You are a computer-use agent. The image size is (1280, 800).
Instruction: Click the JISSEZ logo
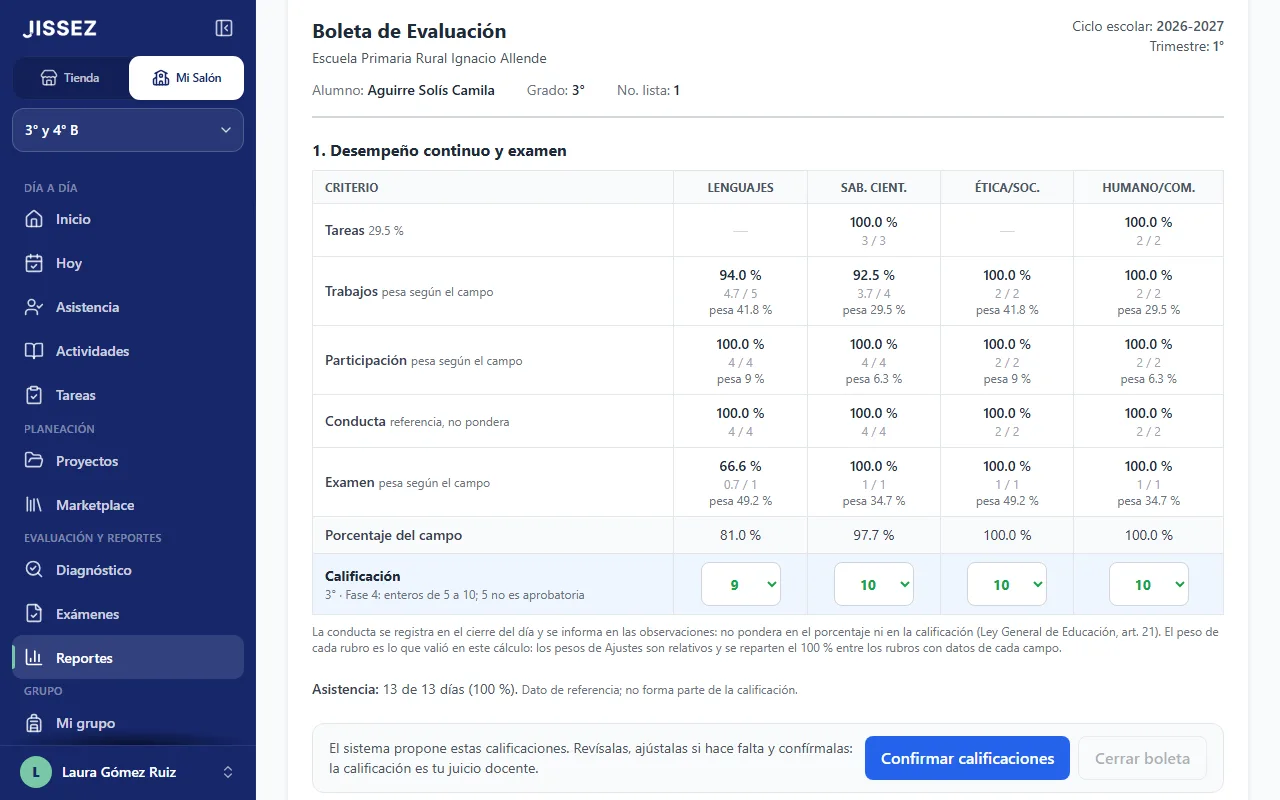point(60,29)
